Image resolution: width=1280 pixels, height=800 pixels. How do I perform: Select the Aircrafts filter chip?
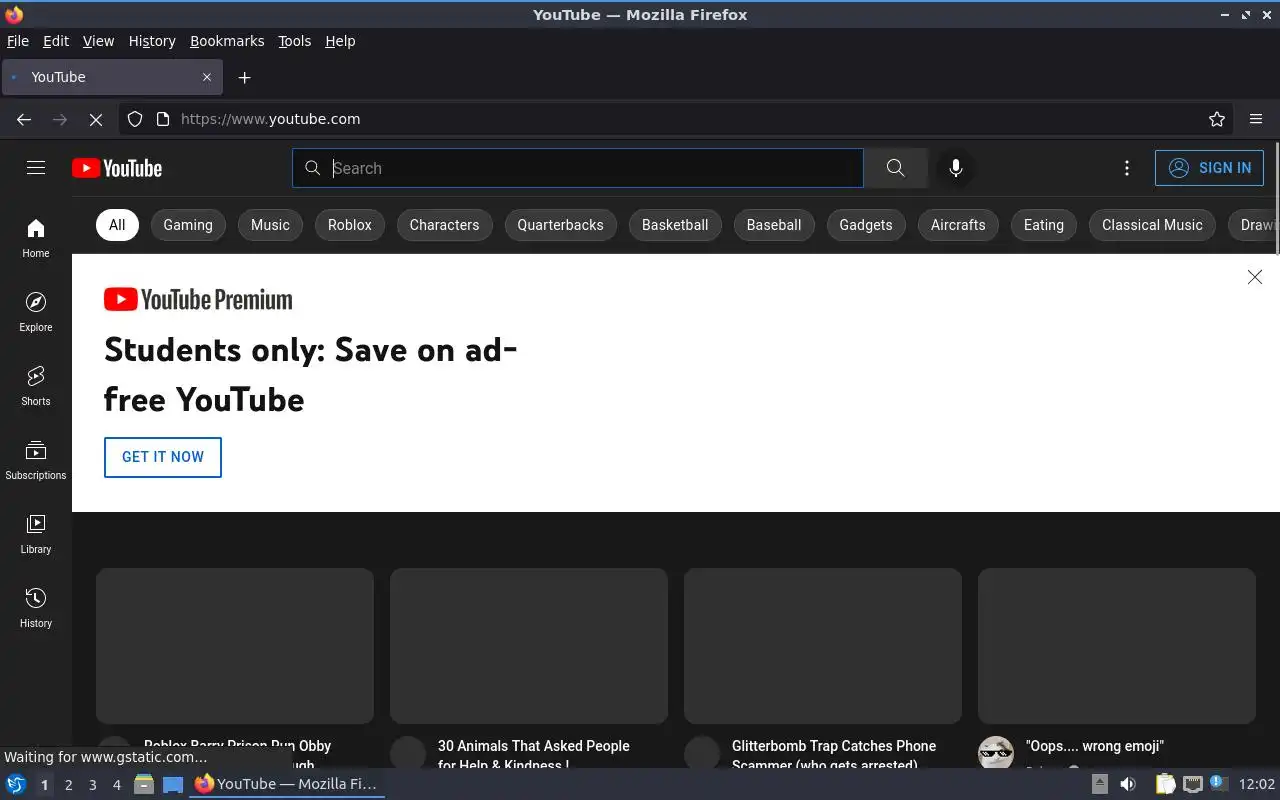958,225
